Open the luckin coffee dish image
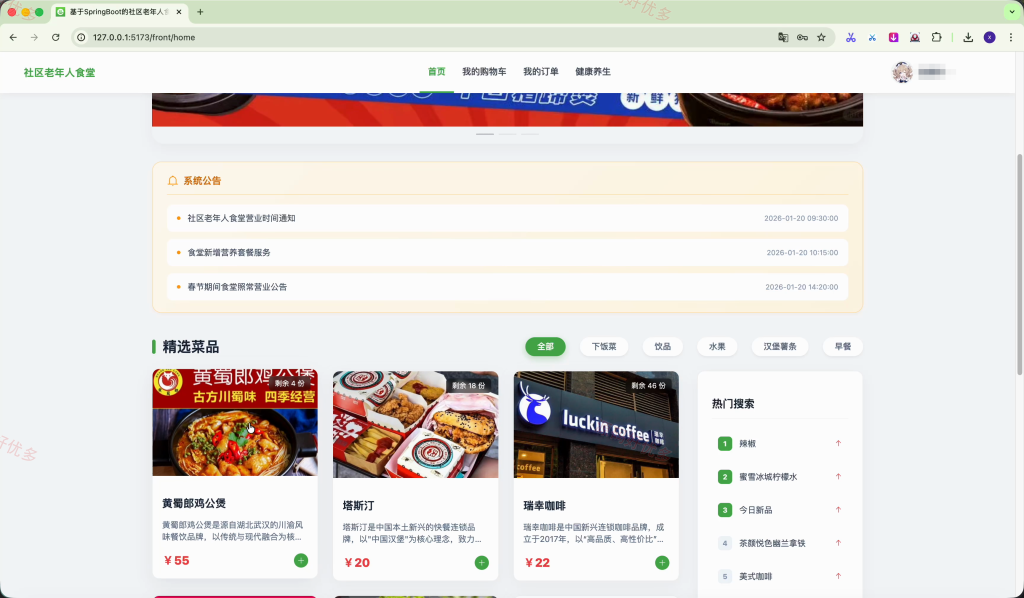 pos(596,424)
